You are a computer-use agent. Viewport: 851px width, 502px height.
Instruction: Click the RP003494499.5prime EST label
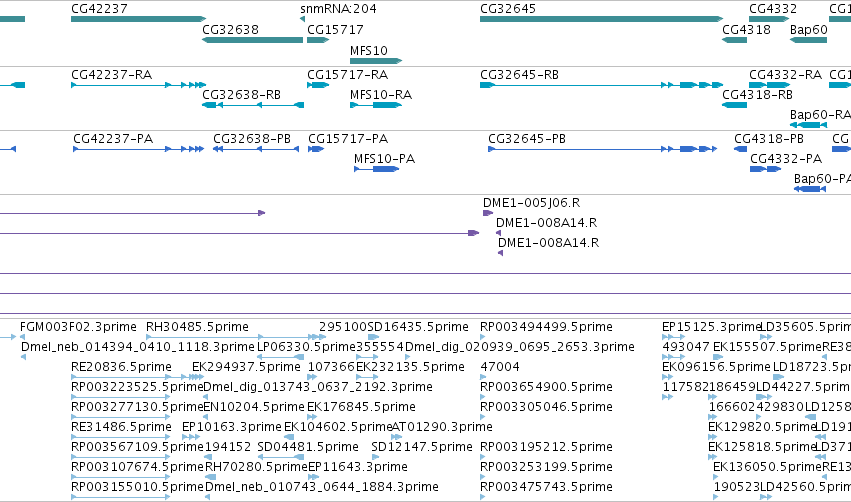[x=547, y=327]
